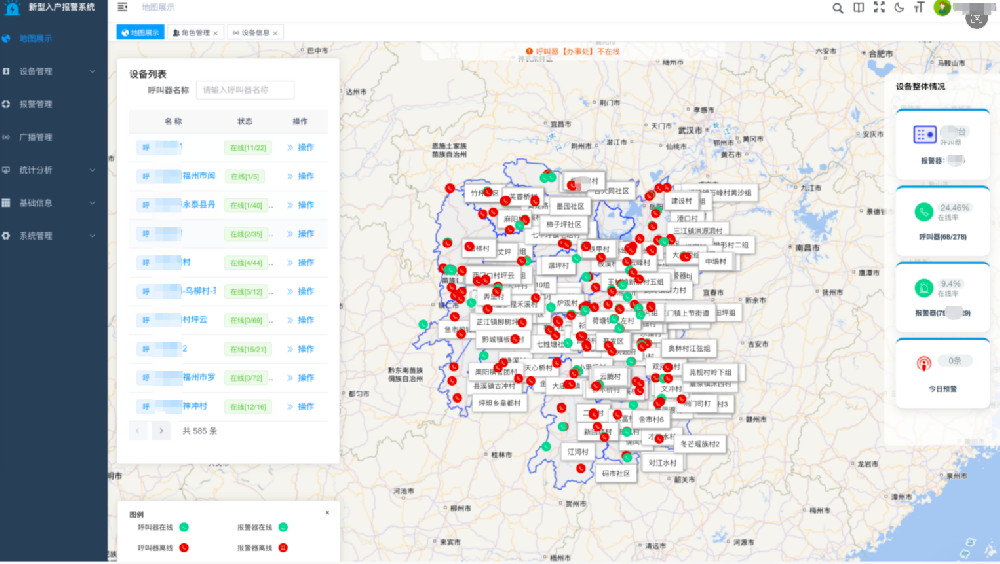
Task: Click the font size icon
Action: tap(919, 8)
